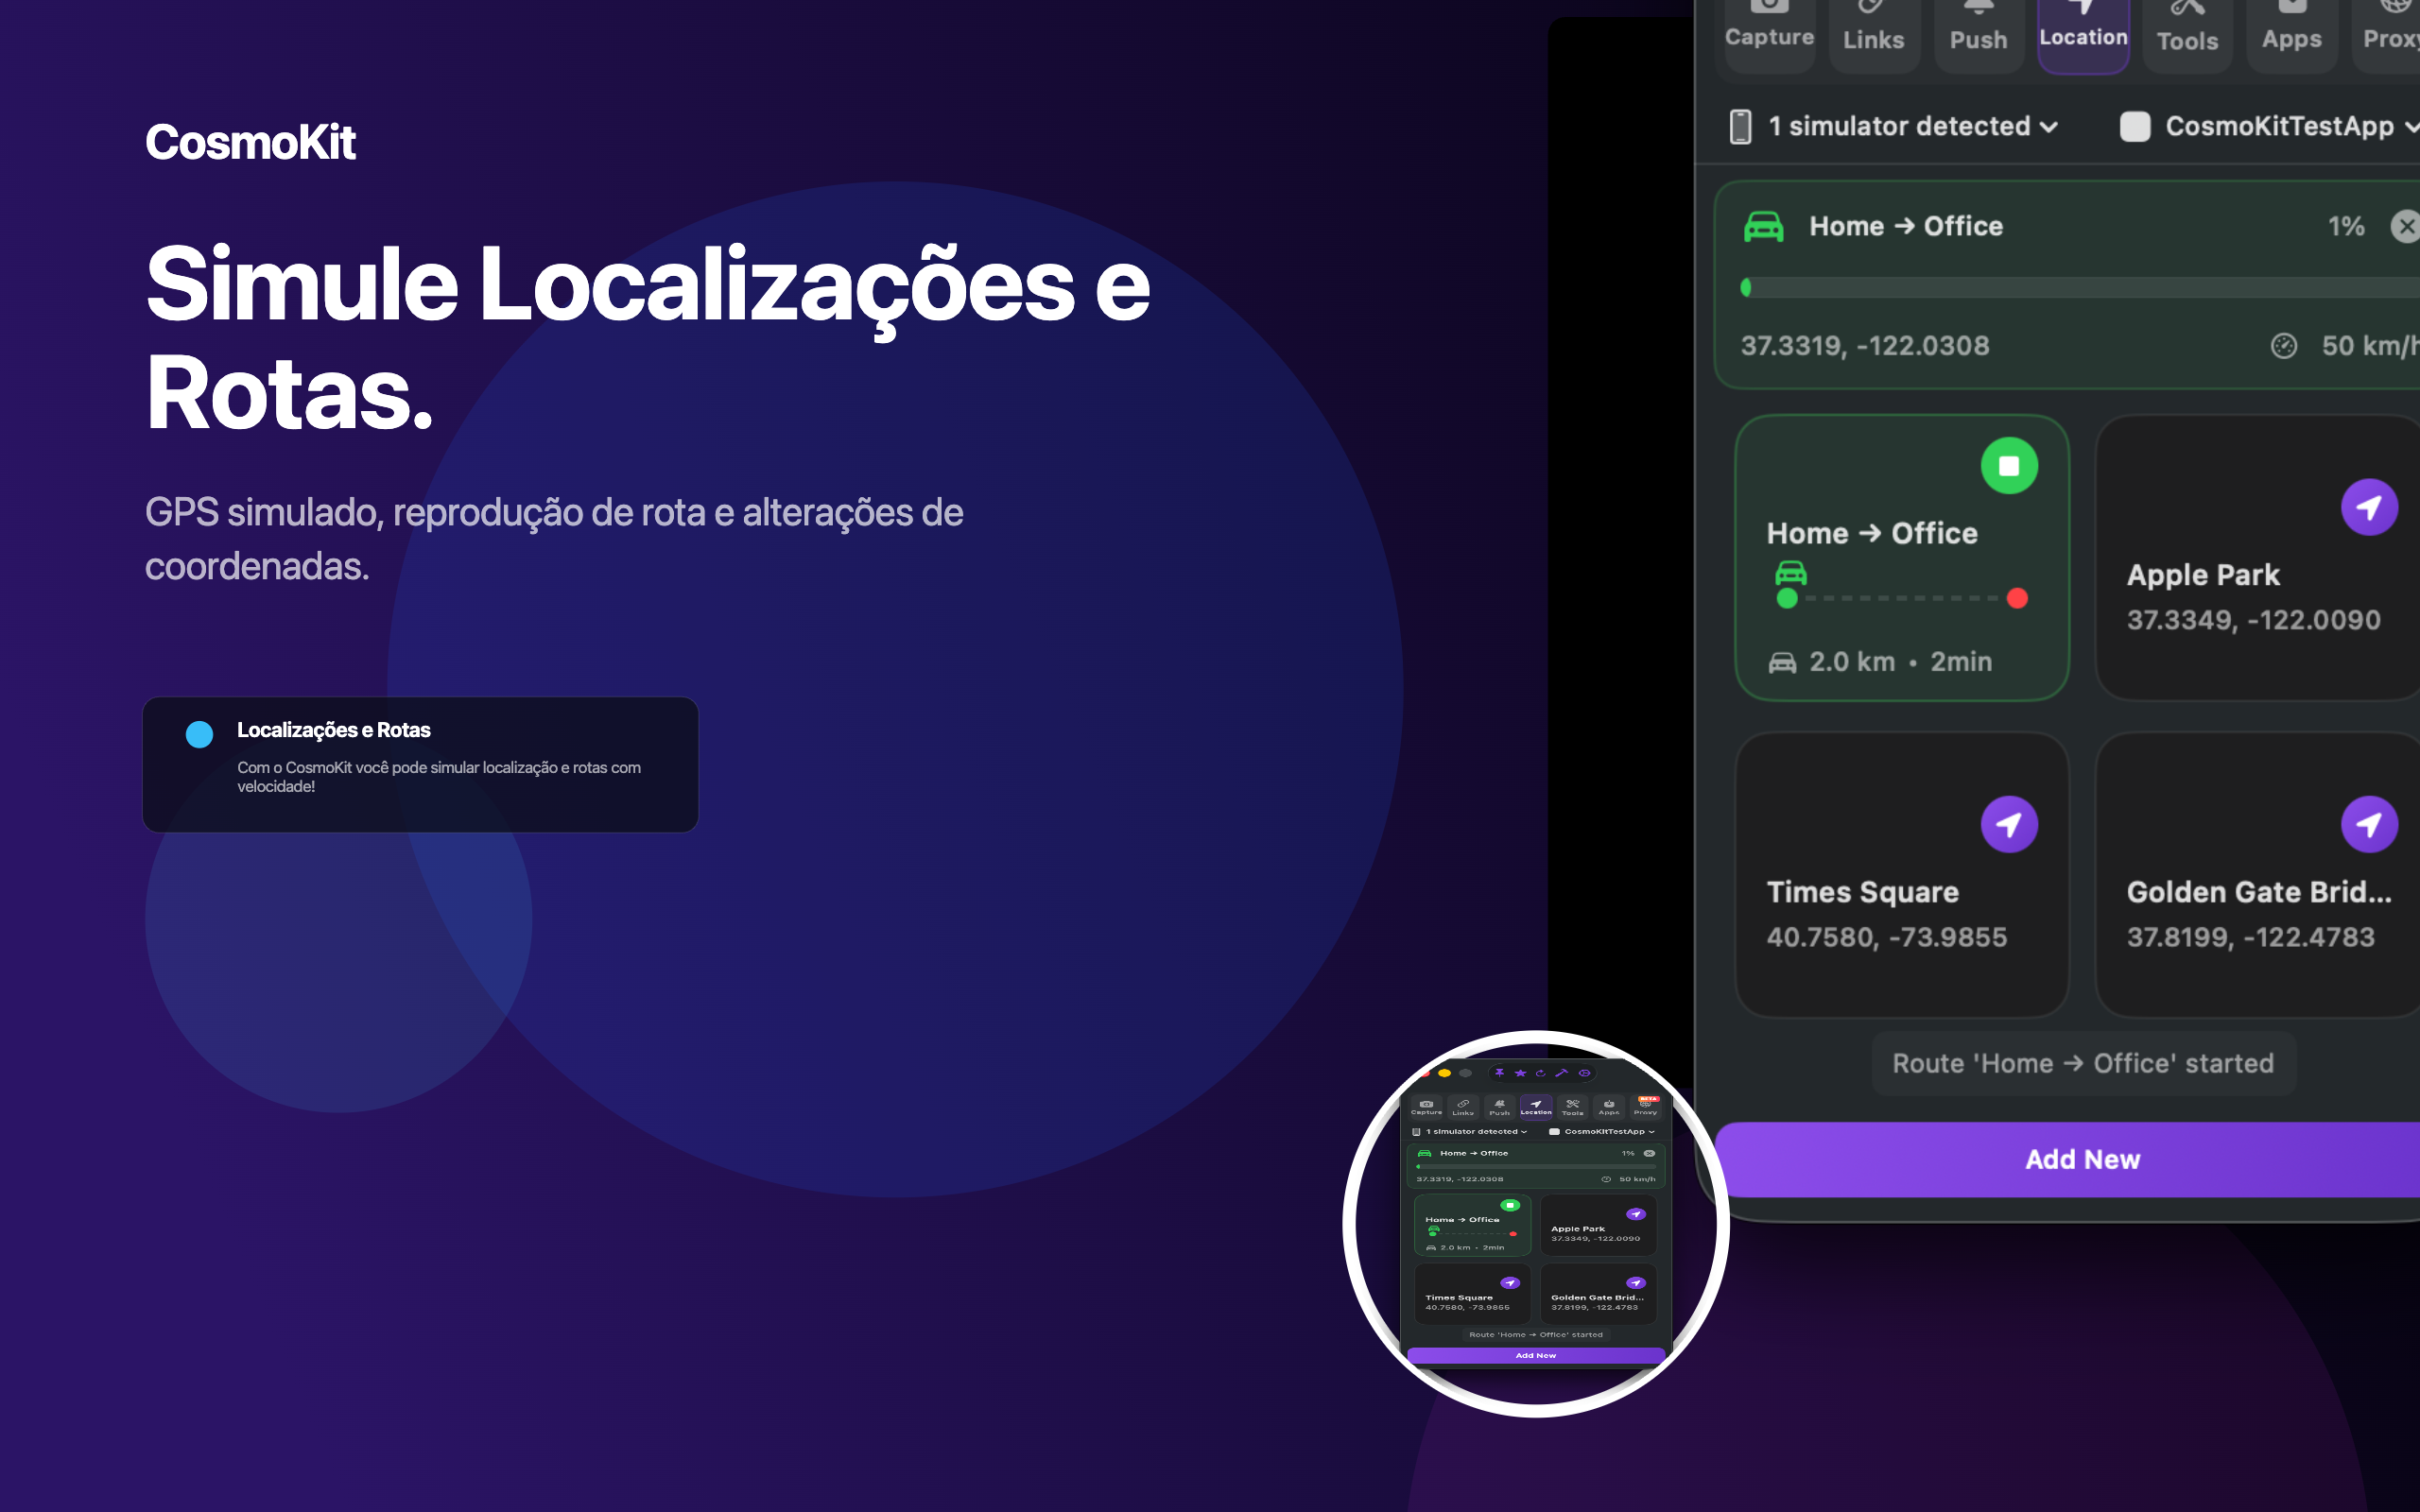Click the CosmoKit logo

pyautogui.click(x=250, y=142)
